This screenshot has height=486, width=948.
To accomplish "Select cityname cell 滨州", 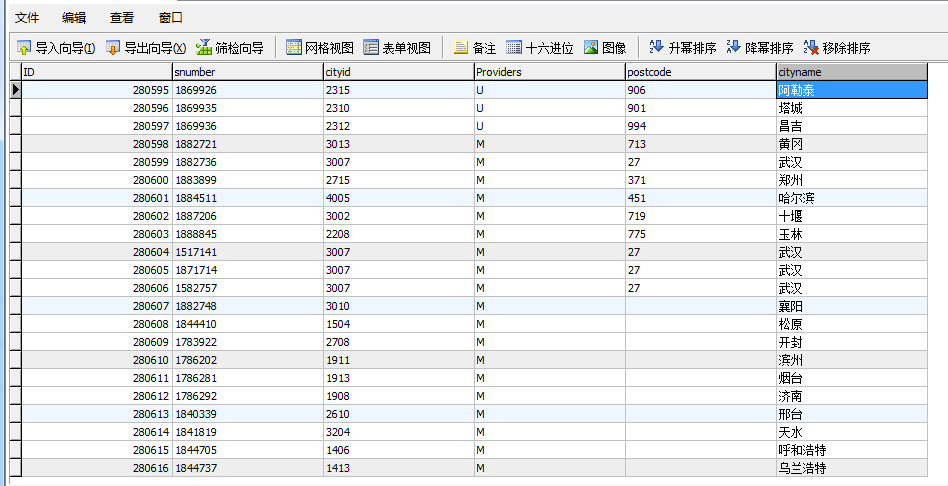I will (852, 360).
